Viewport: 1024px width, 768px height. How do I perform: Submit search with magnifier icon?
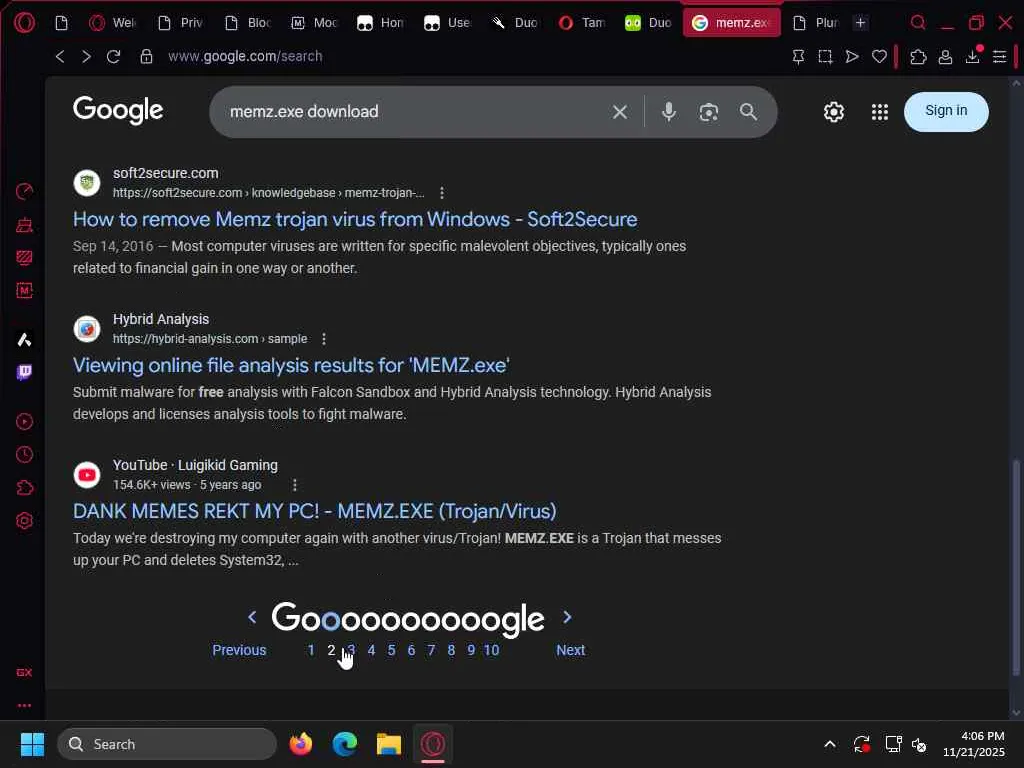(x=748, y=112)
